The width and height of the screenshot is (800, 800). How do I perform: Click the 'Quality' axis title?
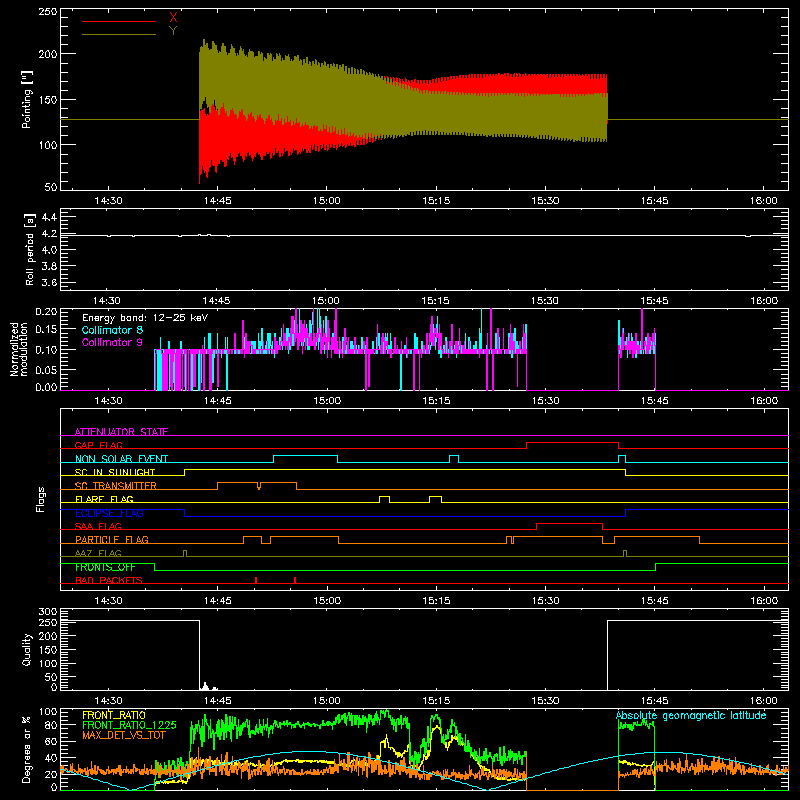pyautogui.click(x=27, y=649)
